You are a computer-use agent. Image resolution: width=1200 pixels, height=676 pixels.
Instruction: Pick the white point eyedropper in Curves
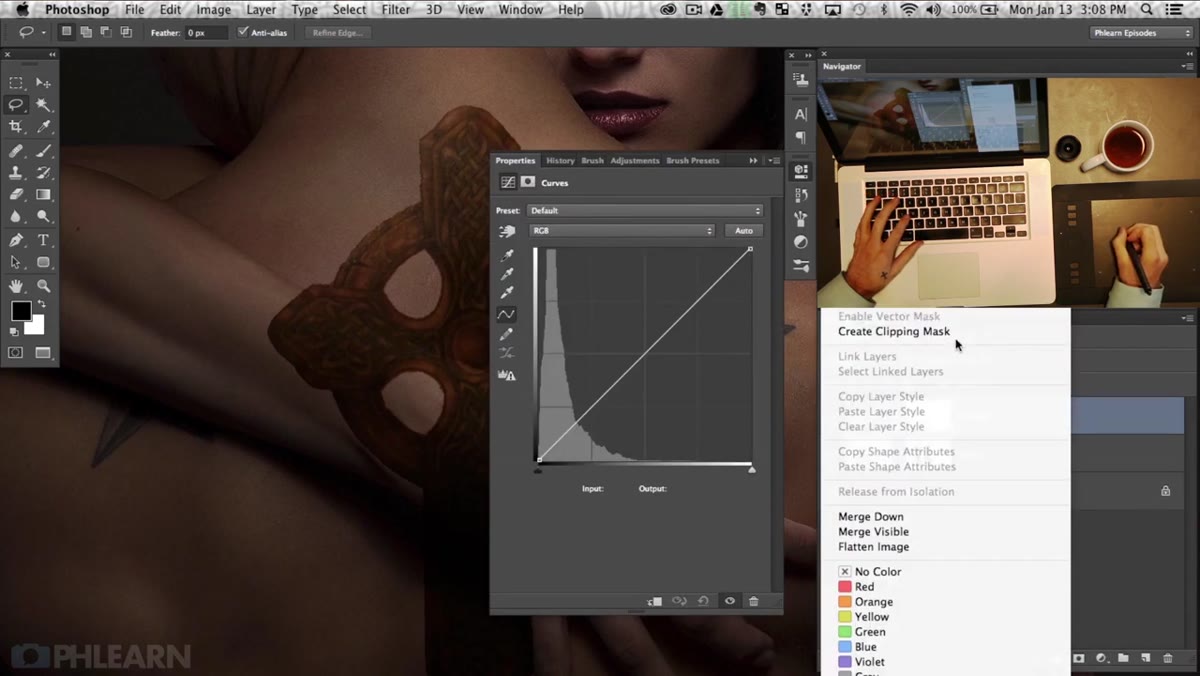[x=507, y=293]
